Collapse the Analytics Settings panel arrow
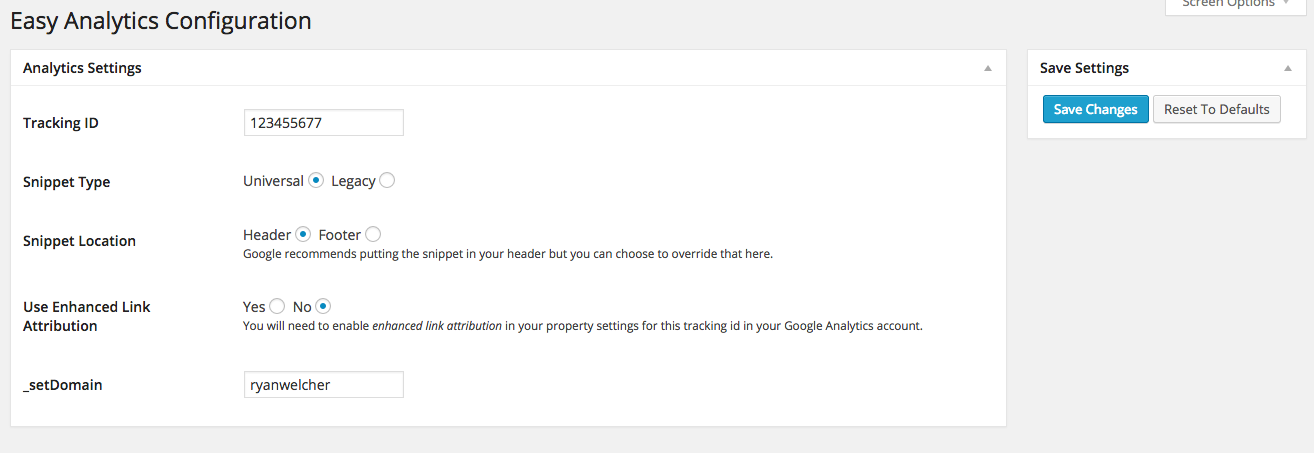 (987, 68)
